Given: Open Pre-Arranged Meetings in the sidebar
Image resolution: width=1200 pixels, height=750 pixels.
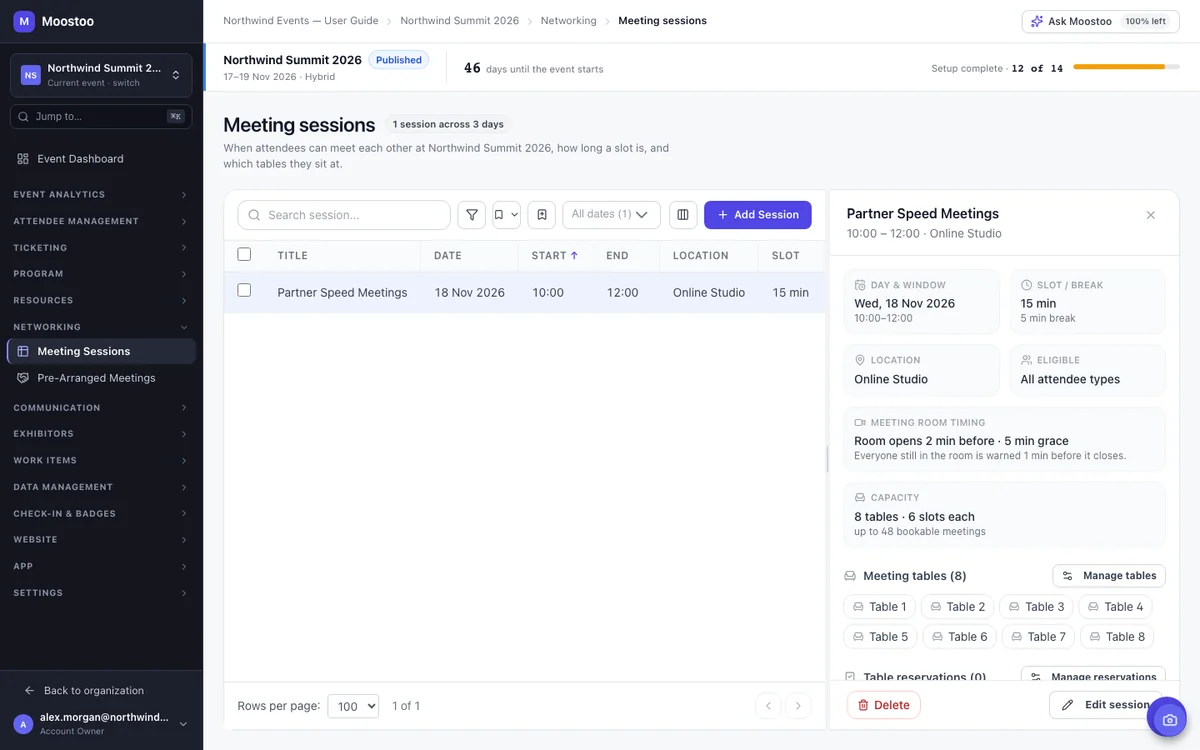Looking at the screenshot, I should pyautogui.click(x=101, y=378).
